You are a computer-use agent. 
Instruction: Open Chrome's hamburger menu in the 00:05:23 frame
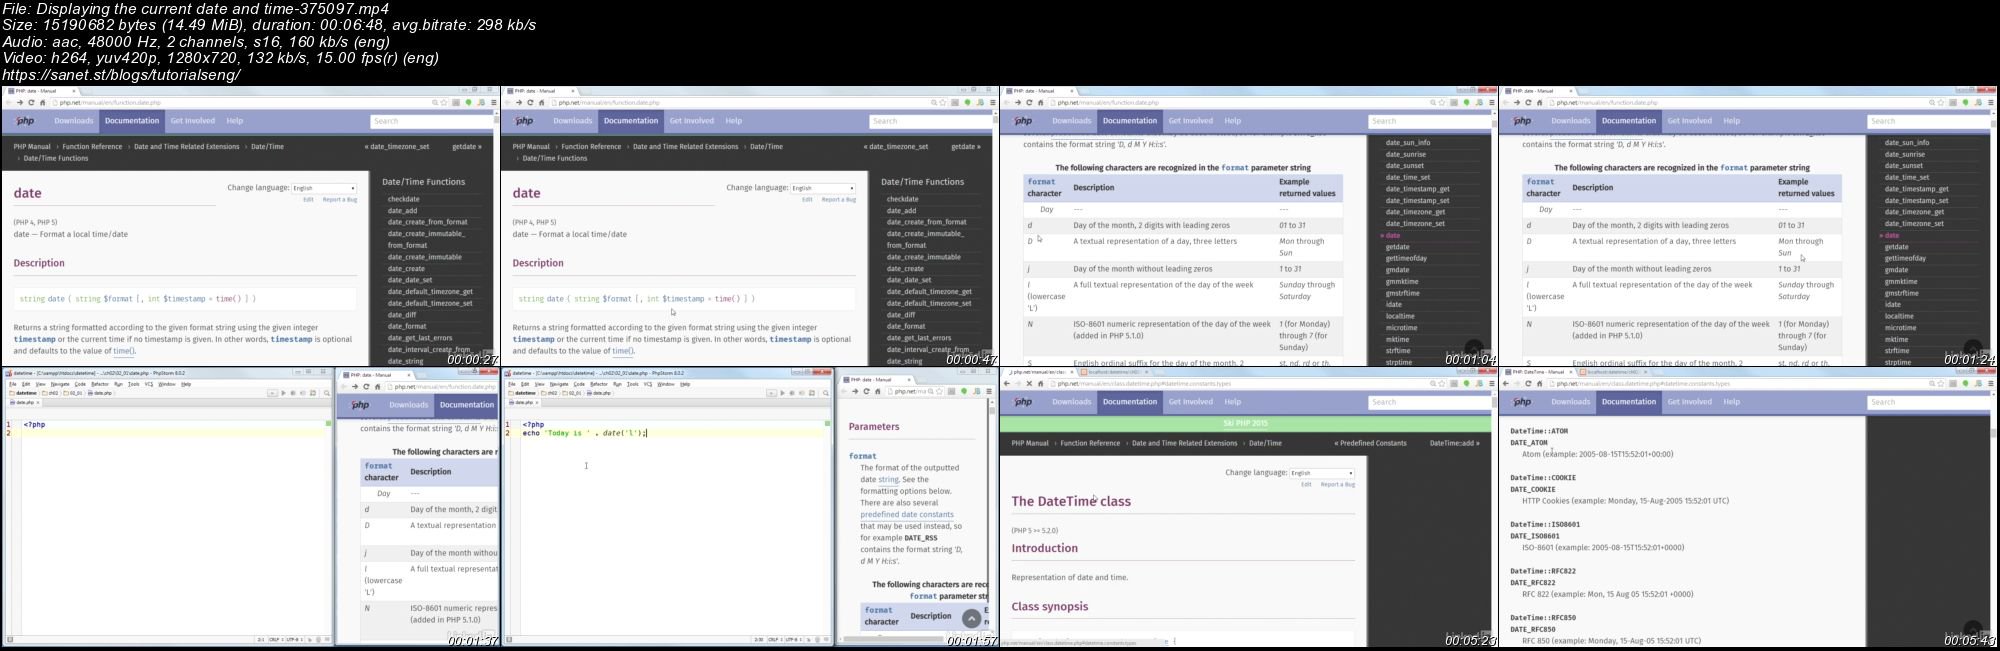coord(1492,383)
